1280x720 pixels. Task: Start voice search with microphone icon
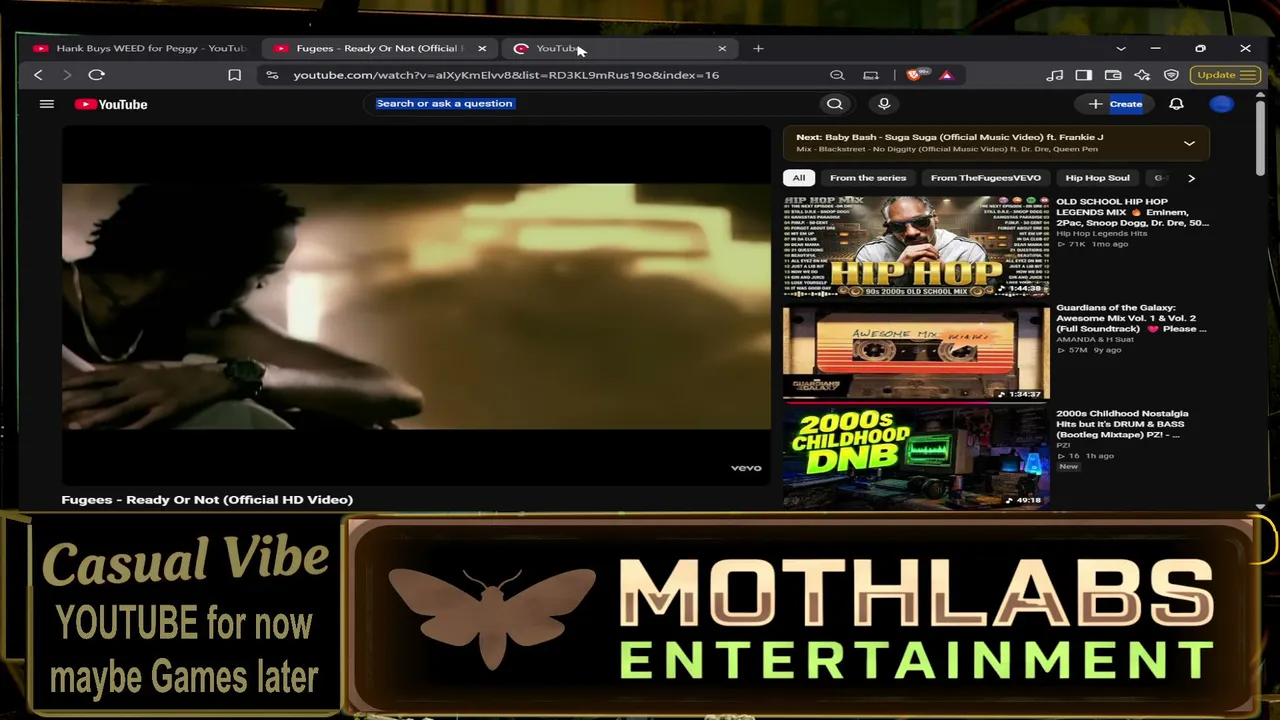[x=884, y=104]
